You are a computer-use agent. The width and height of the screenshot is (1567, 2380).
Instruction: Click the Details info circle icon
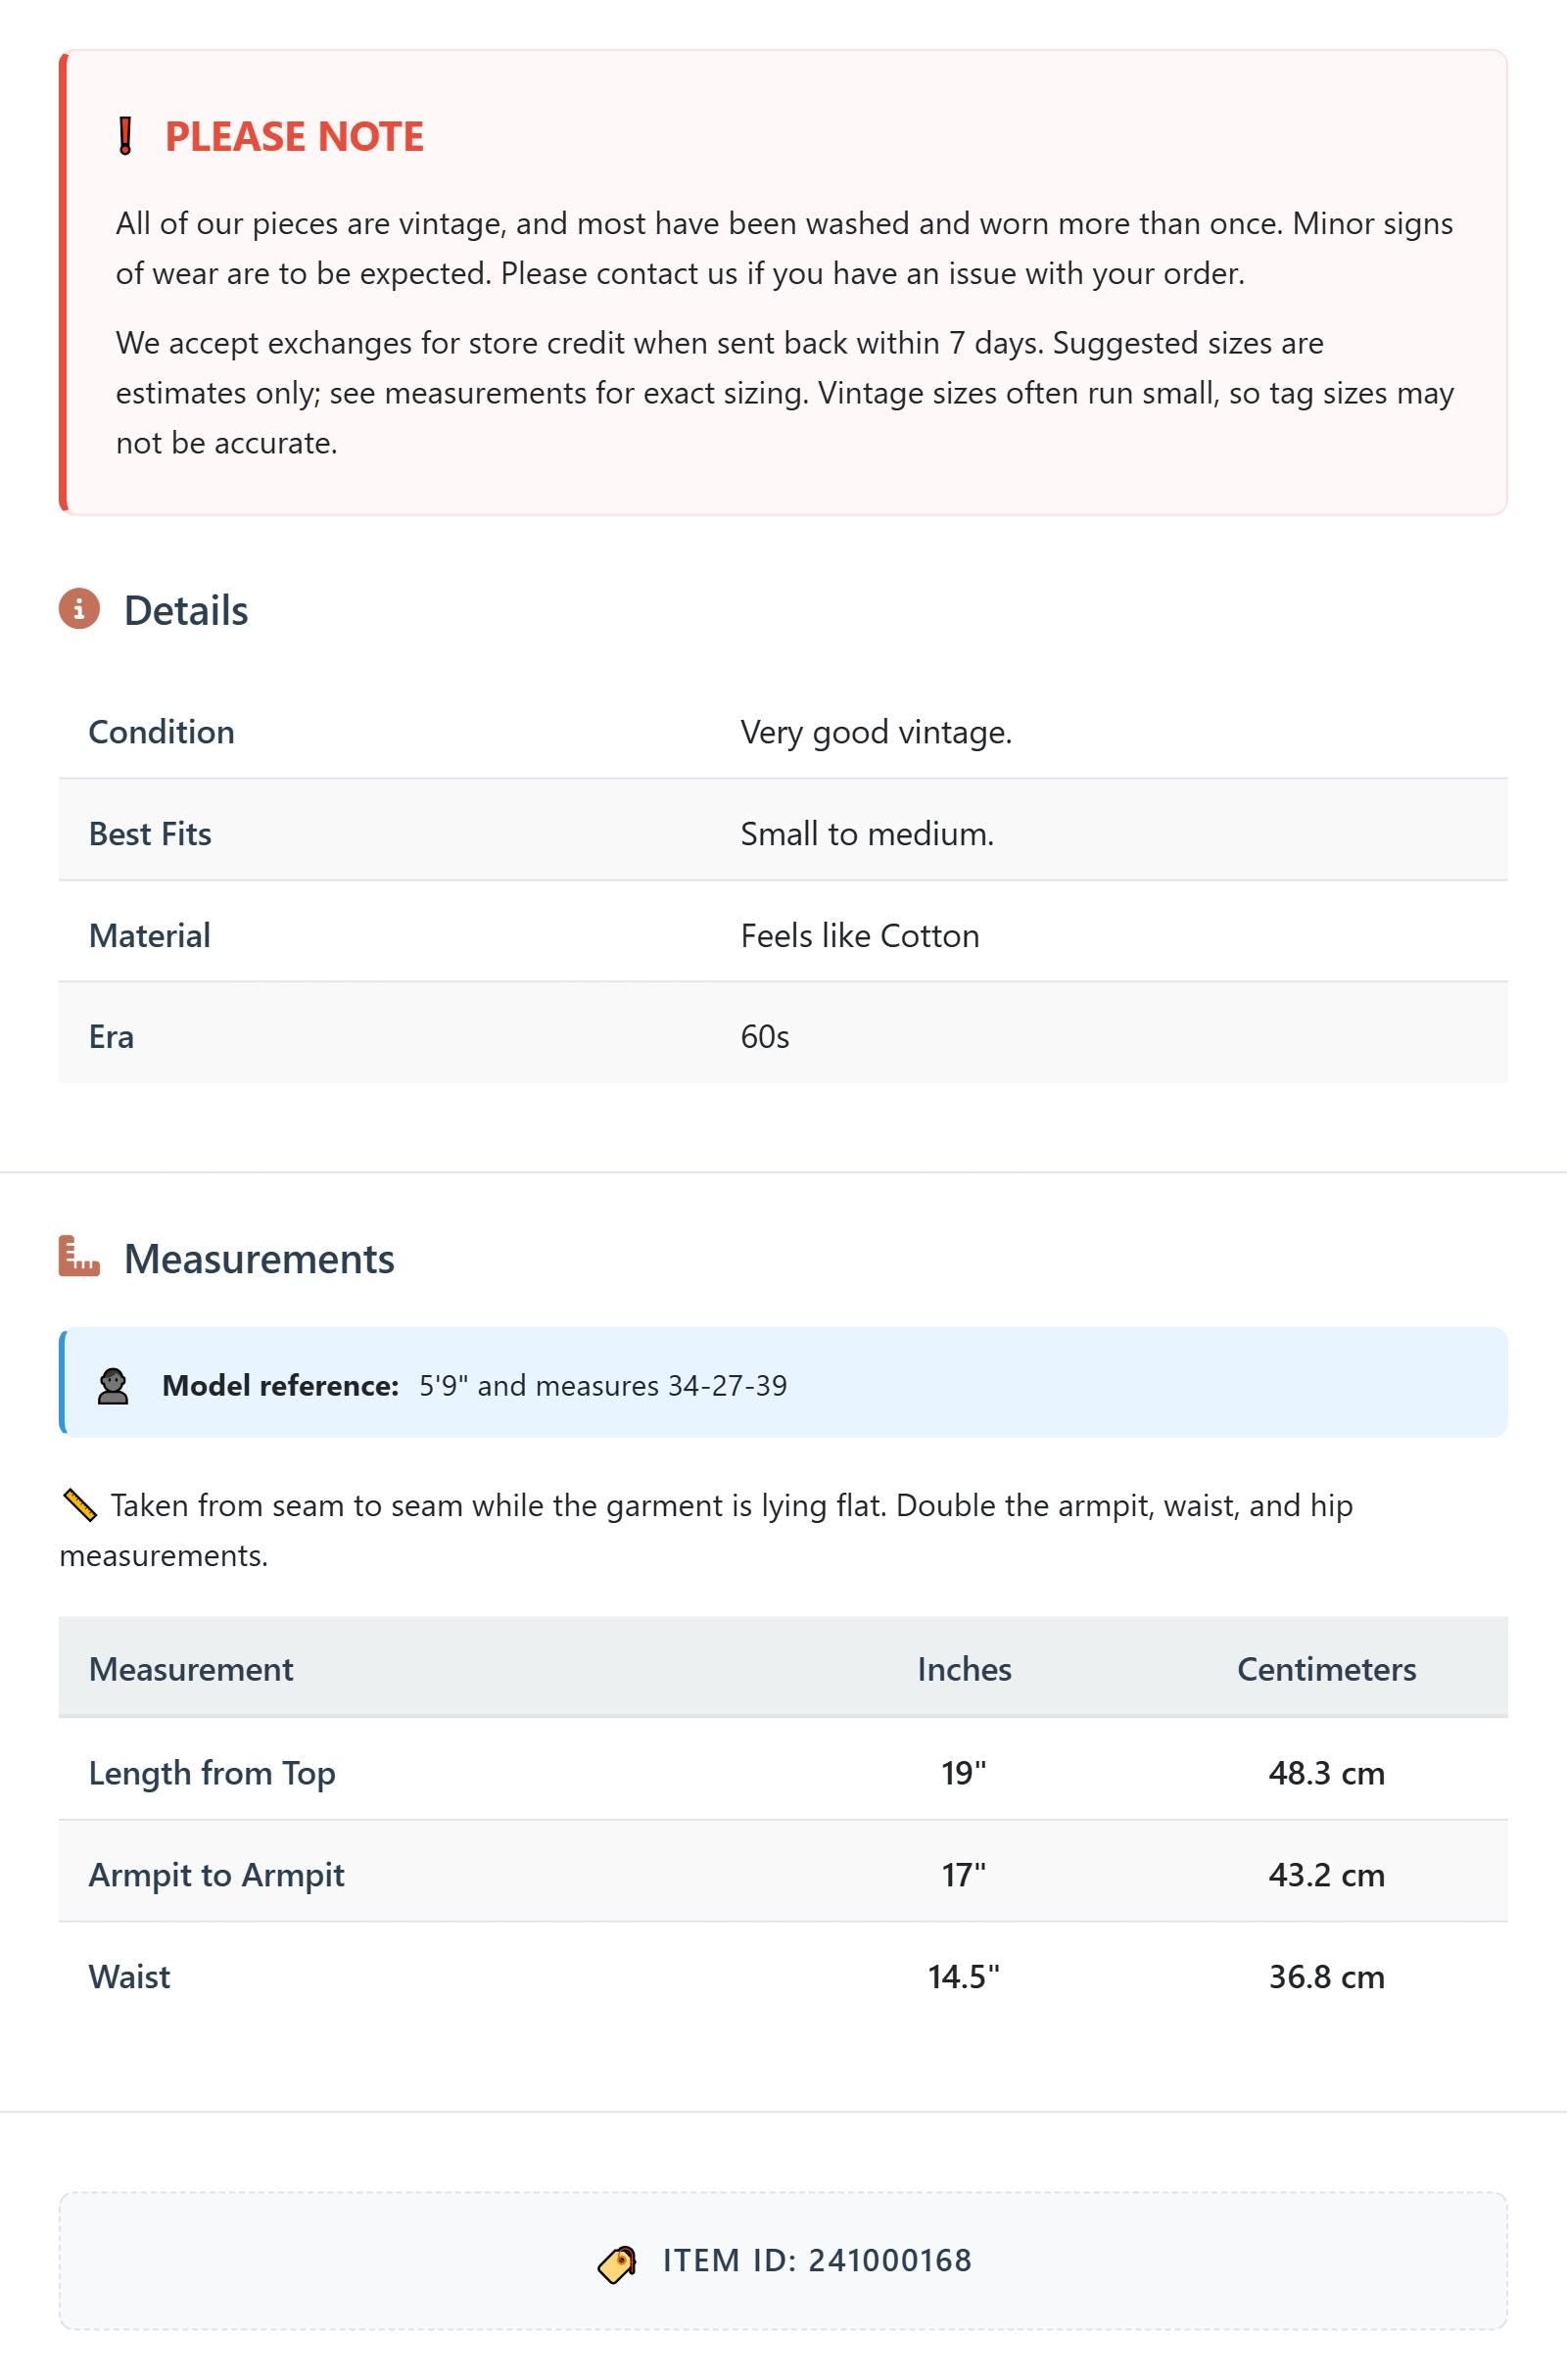pyautogui.click(x=79, y=609)
